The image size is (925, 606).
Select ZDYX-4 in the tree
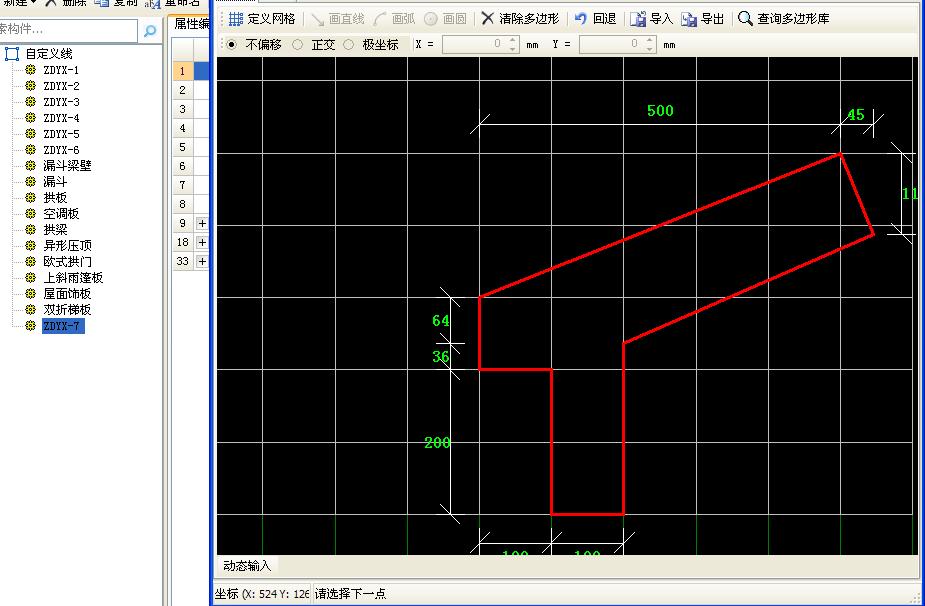(x=61, y=118)
